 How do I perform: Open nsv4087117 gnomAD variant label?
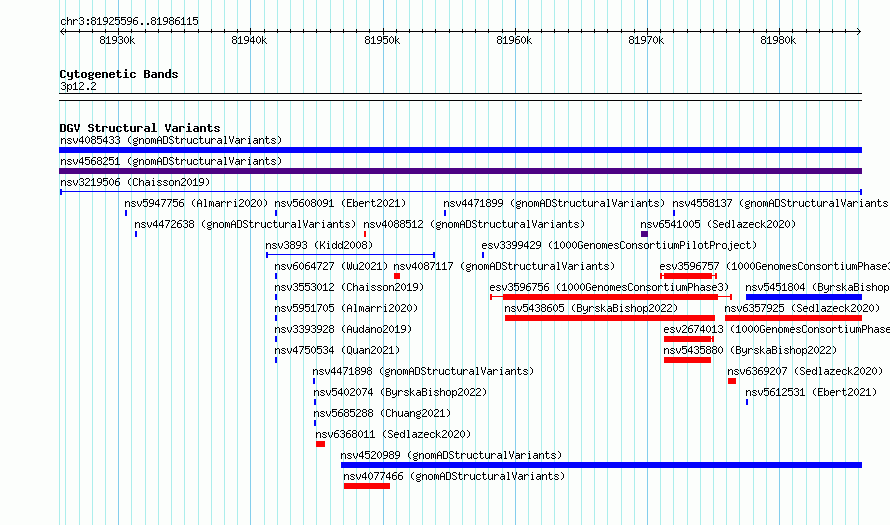click(x=504, y=266)
